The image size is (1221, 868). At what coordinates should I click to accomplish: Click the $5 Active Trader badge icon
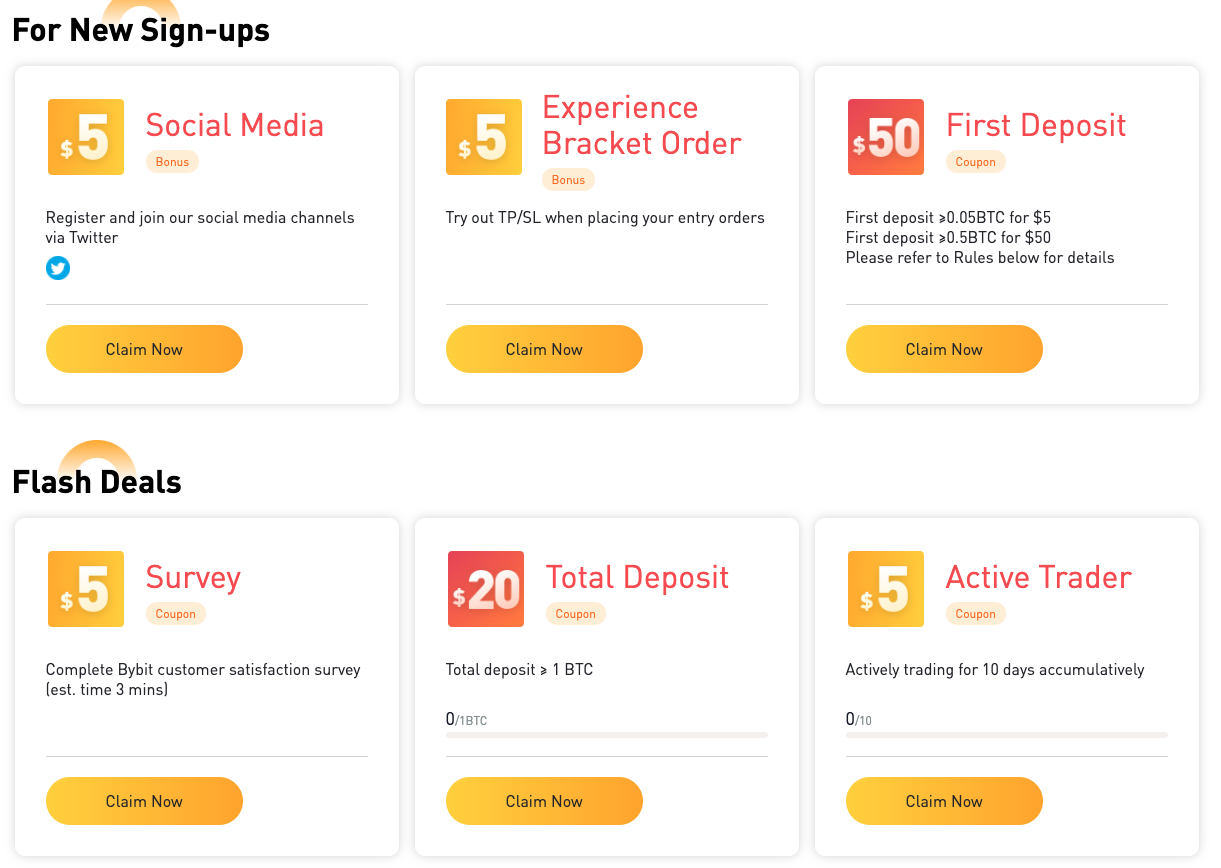(886, 589)
